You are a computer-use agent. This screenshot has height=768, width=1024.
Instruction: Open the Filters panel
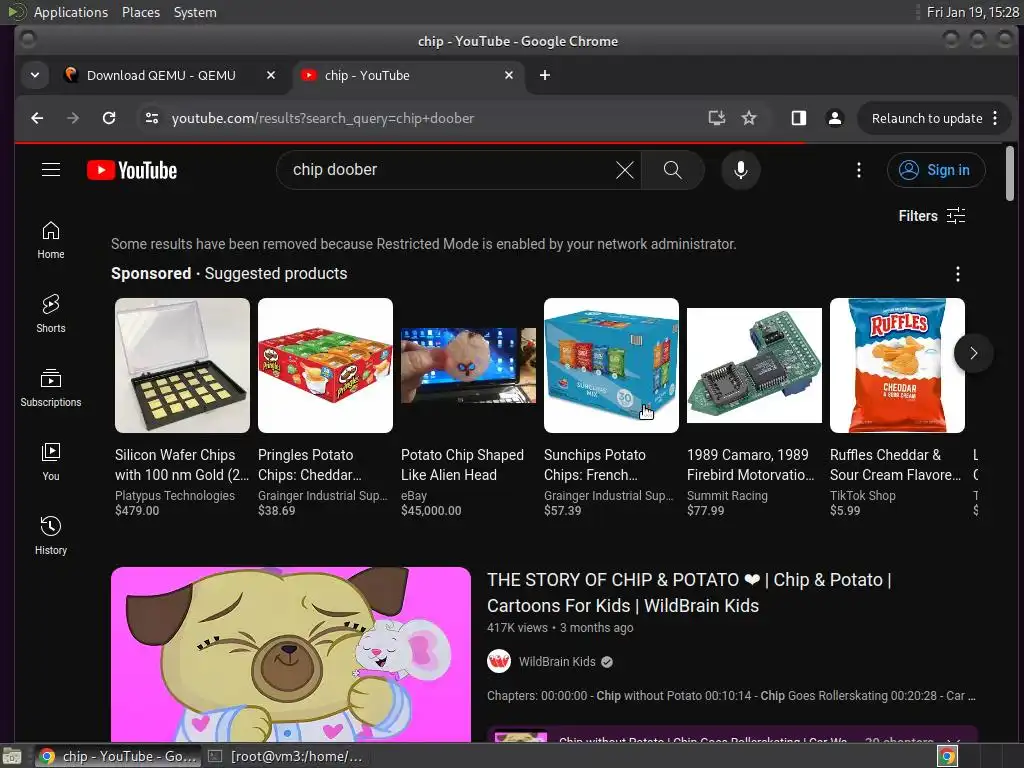point(931,216)
